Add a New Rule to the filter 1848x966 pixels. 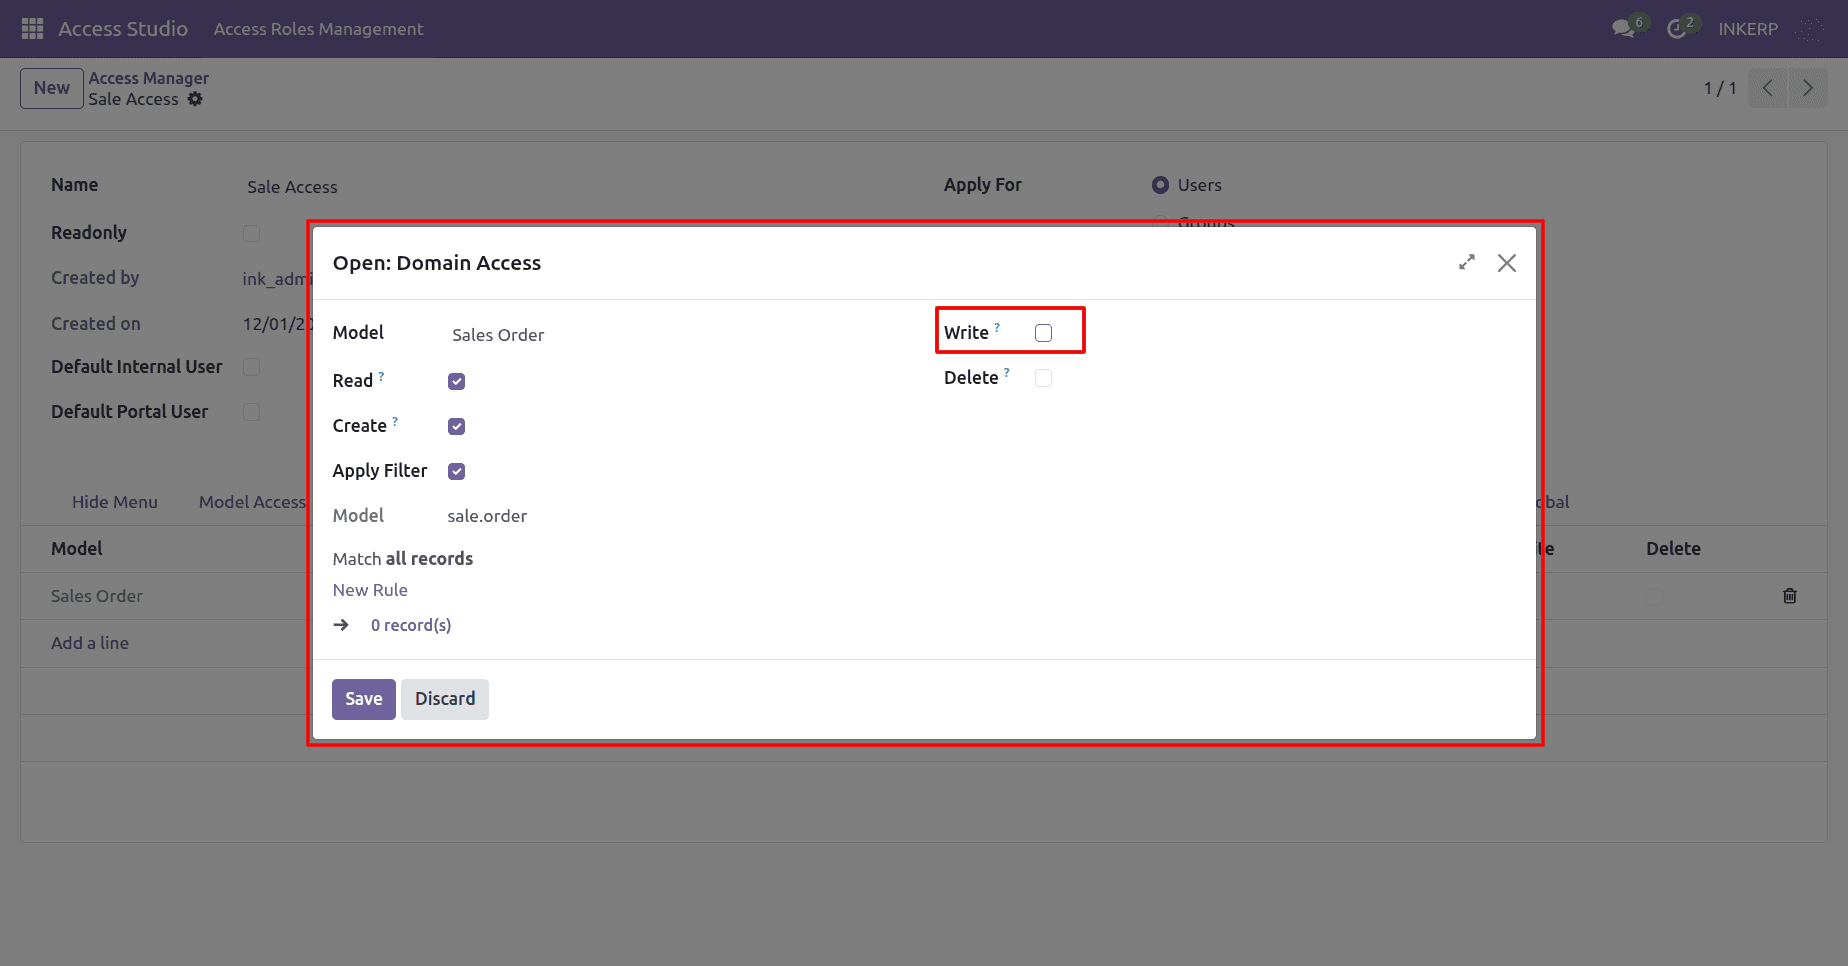(370, 590)
